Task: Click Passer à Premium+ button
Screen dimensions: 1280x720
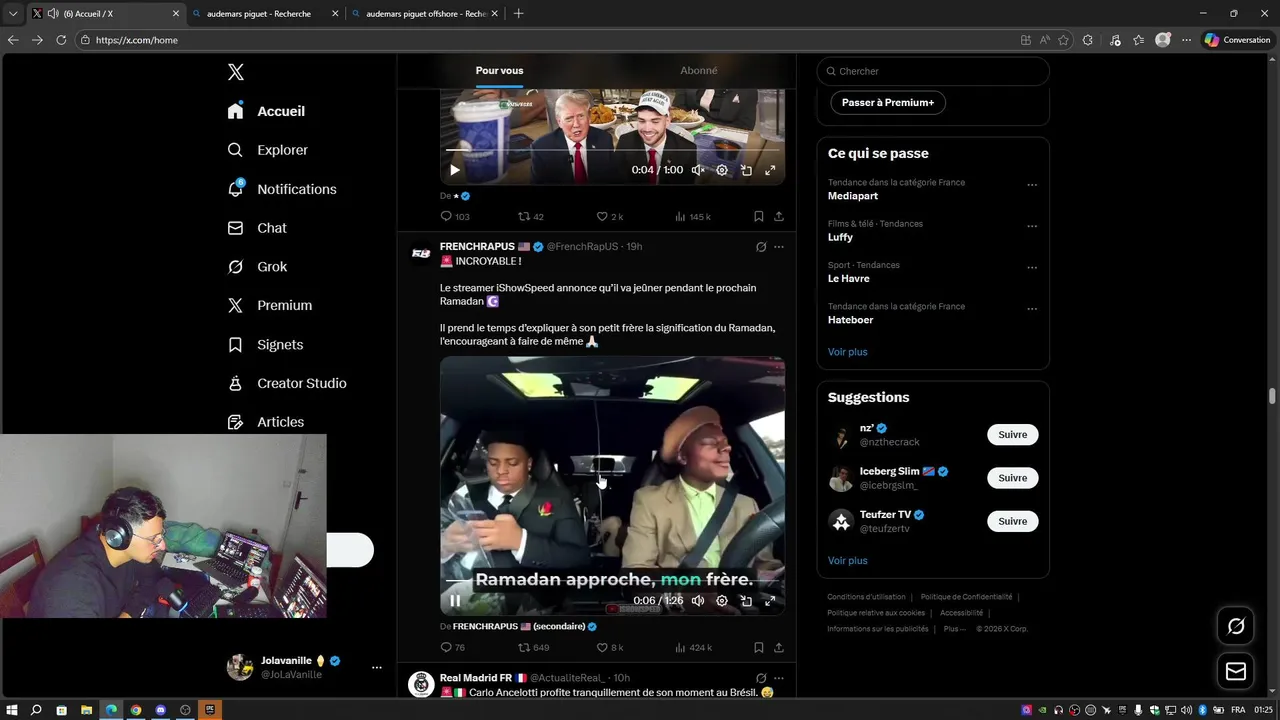Action: (x=888, y=103)
